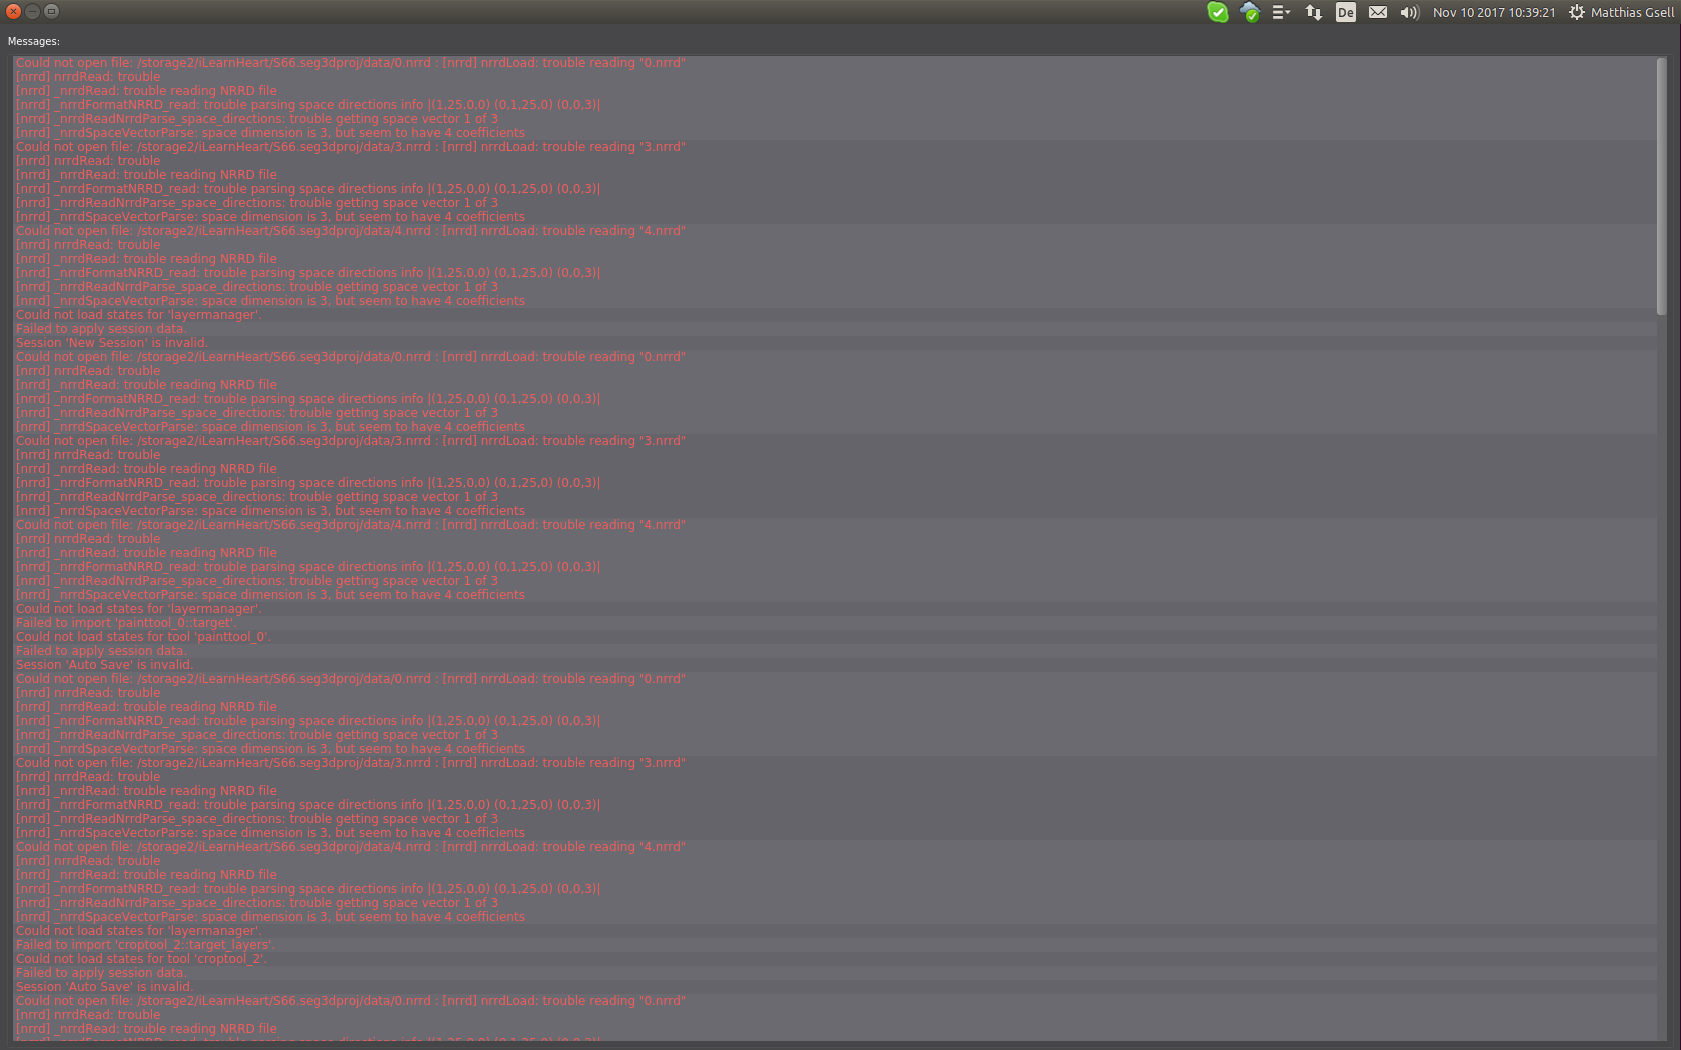1681x1050 pixels.
Task: Expand the dropdown arrow beside the list icon
Action: (x=1290, y=12)
